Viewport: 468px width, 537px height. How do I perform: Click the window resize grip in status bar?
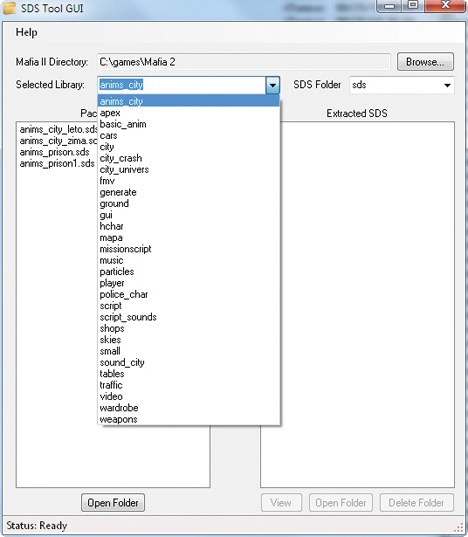tap(459, 528)
